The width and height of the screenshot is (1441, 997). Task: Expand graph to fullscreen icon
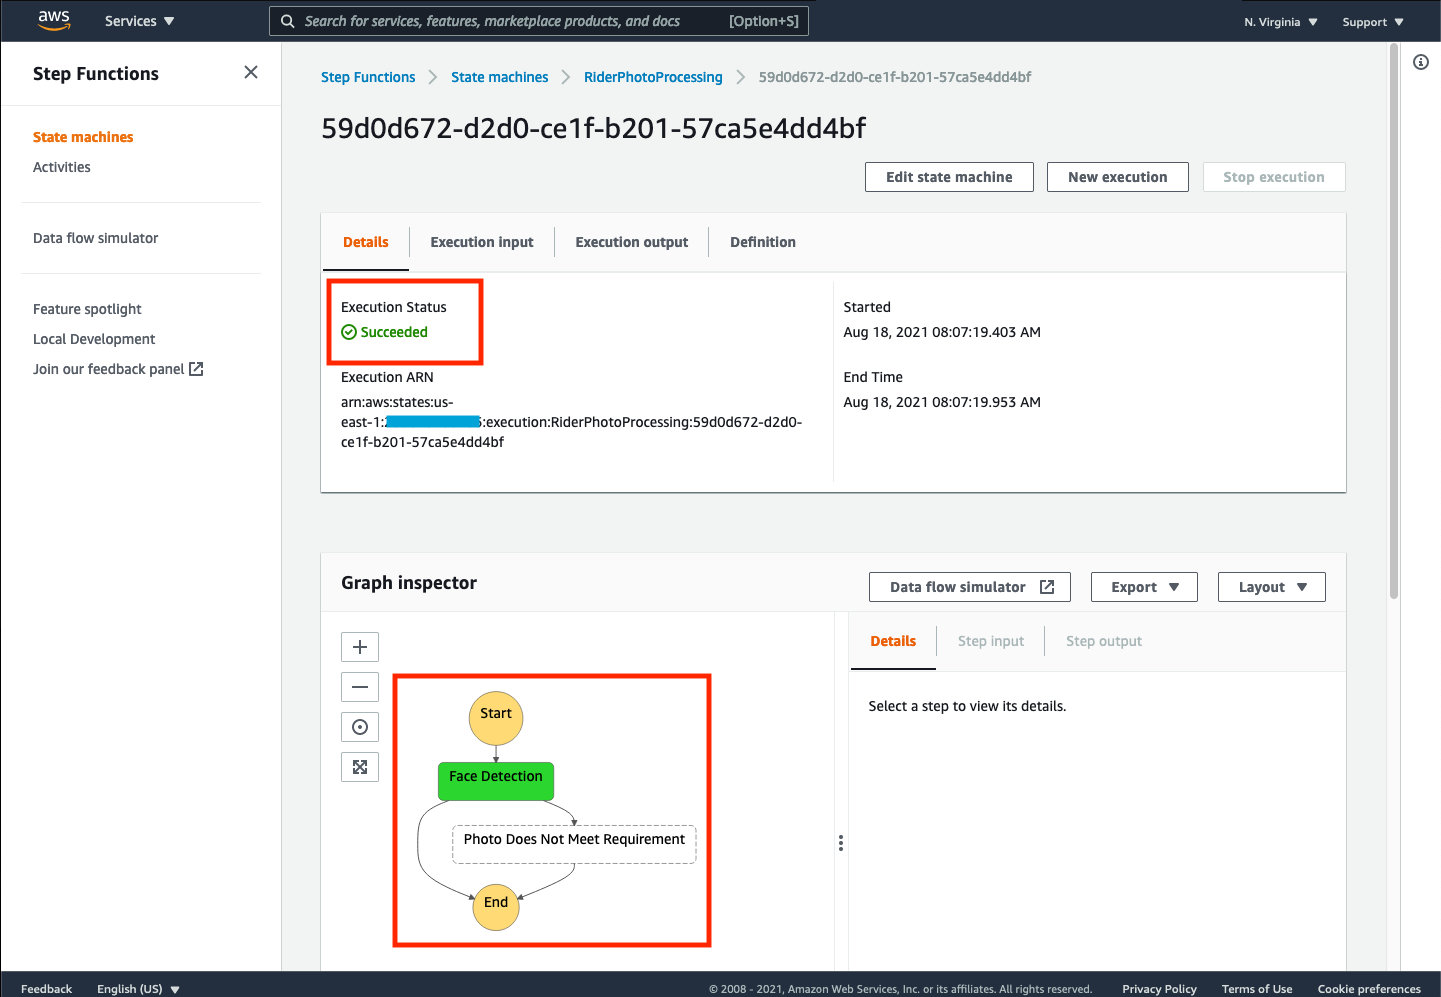(x=360, y=767)
